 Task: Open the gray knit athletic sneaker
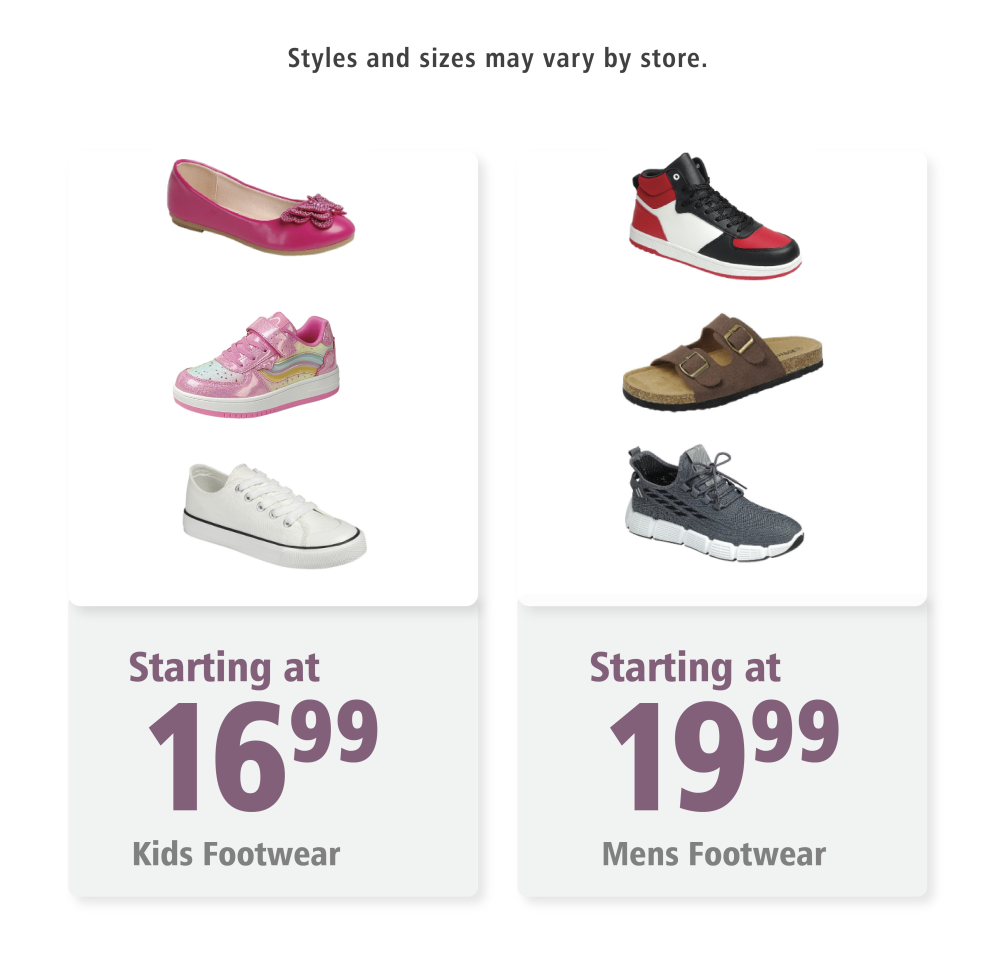tap(714, 502)
